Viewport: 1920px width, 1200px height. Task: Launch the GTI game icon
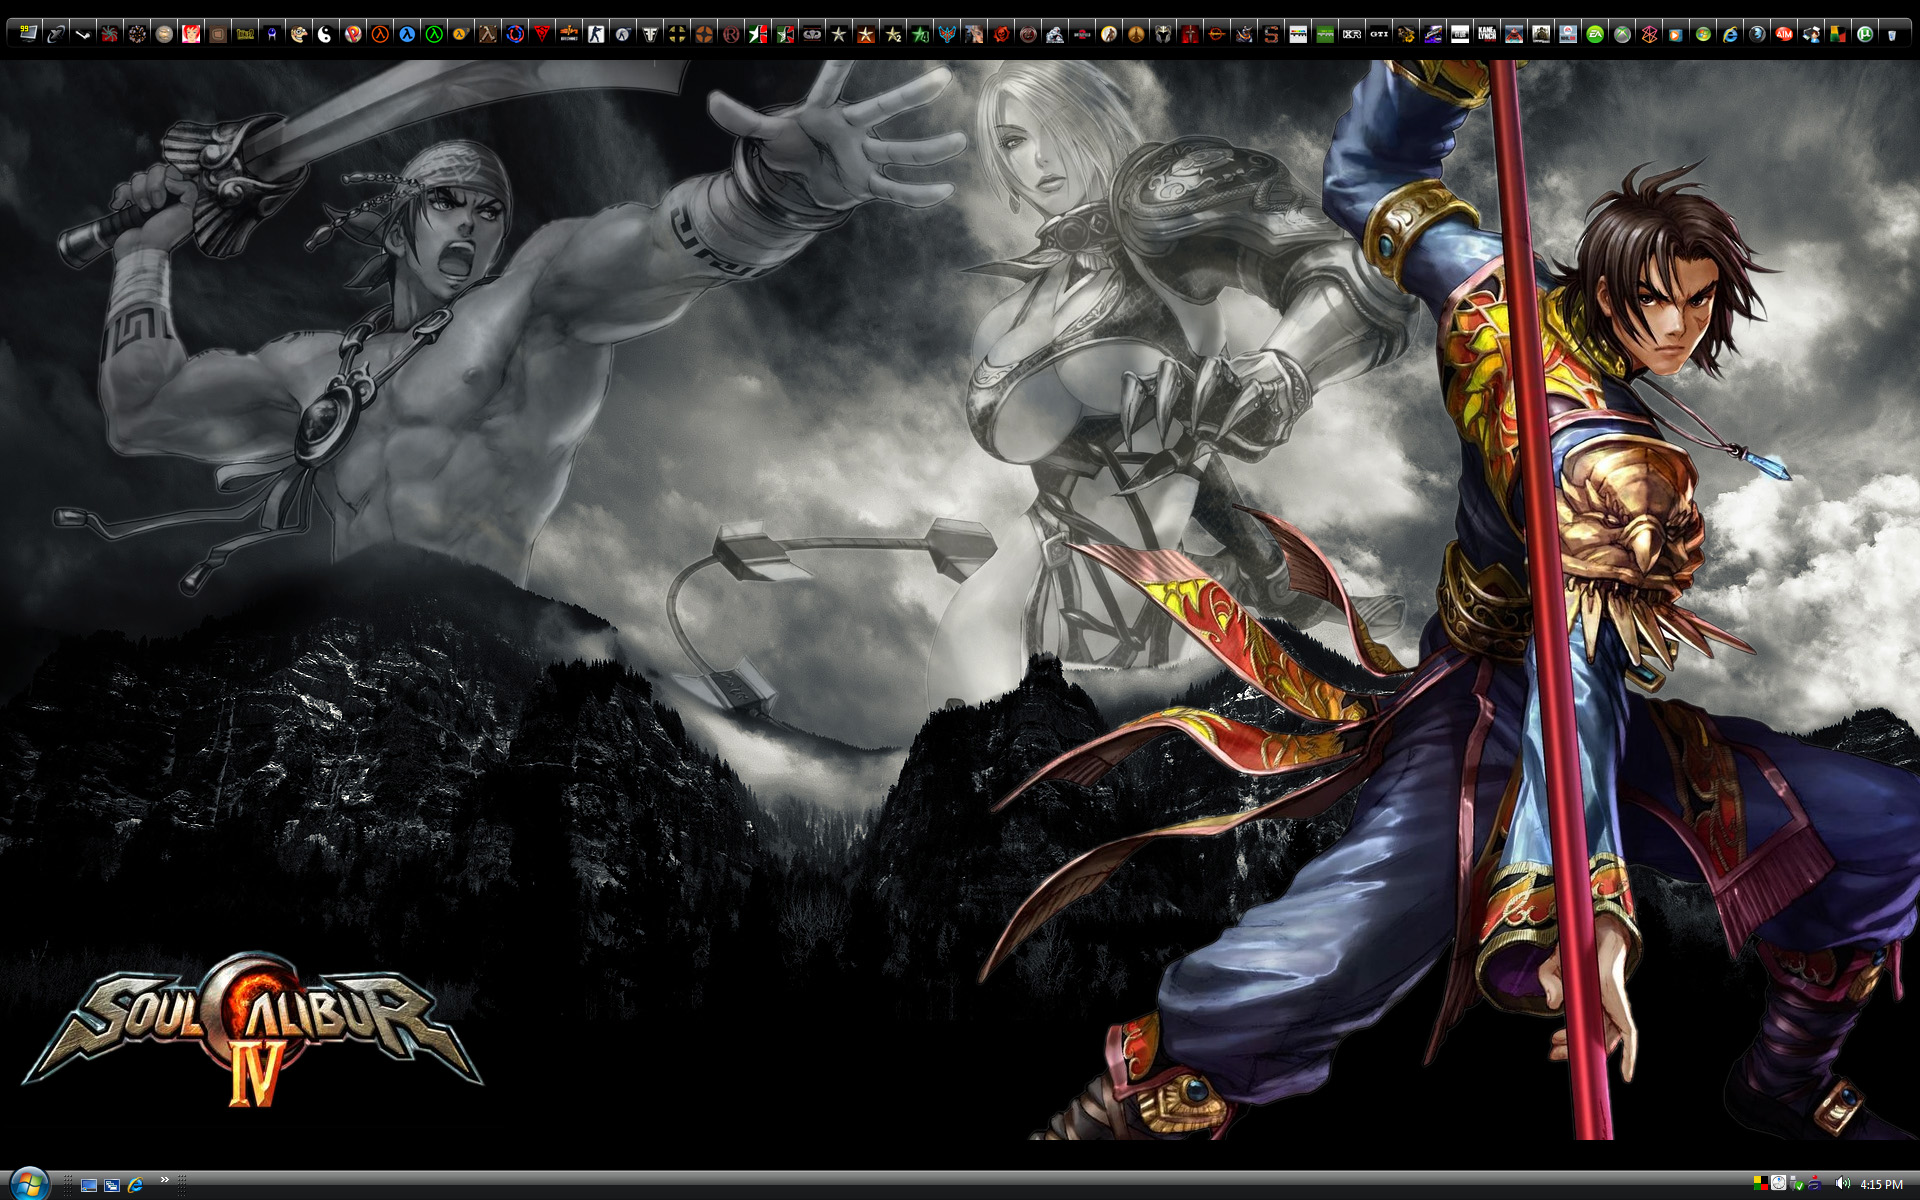coord(1379,34)
